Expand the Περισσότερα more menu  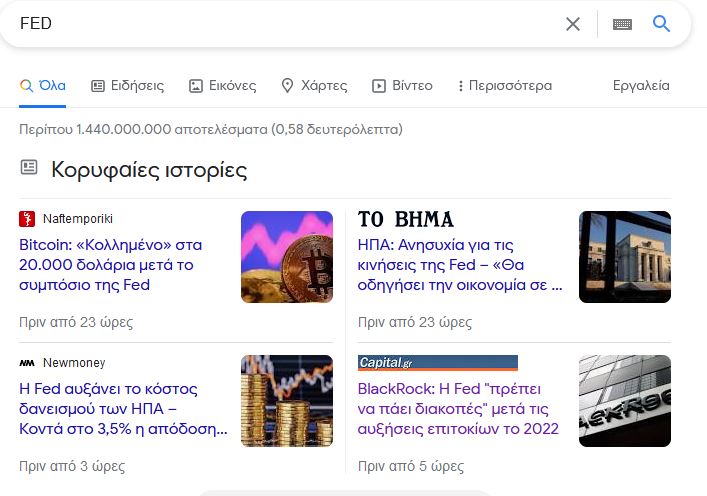click(505, 85)
